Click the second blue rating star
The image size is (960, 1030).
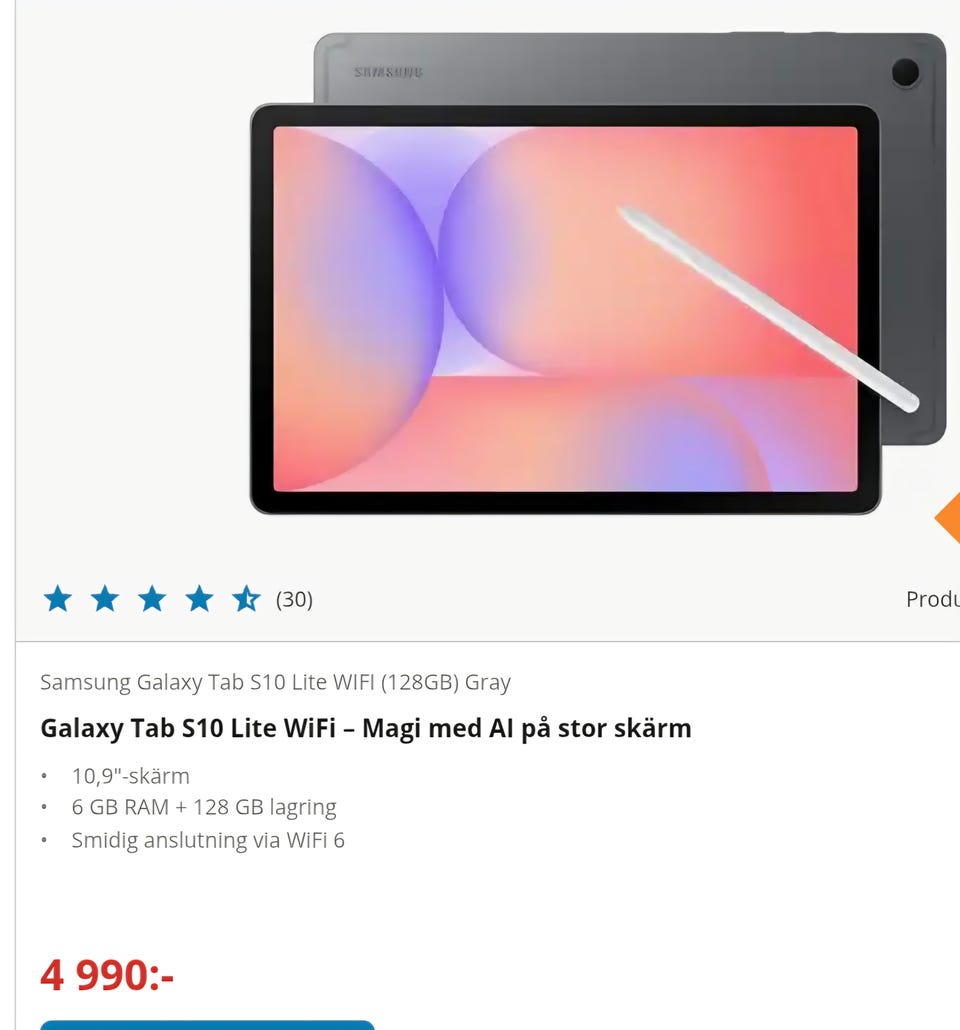point(105,599)
